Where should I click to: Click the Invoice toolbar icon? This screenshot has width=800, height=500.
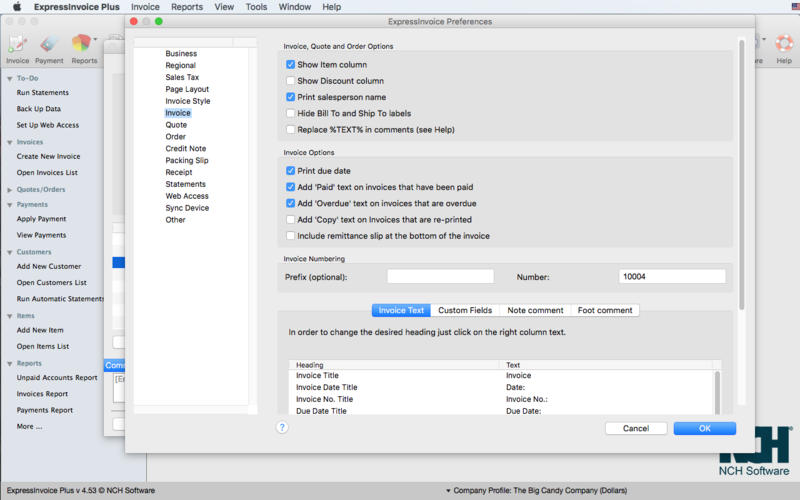point(17,46)
